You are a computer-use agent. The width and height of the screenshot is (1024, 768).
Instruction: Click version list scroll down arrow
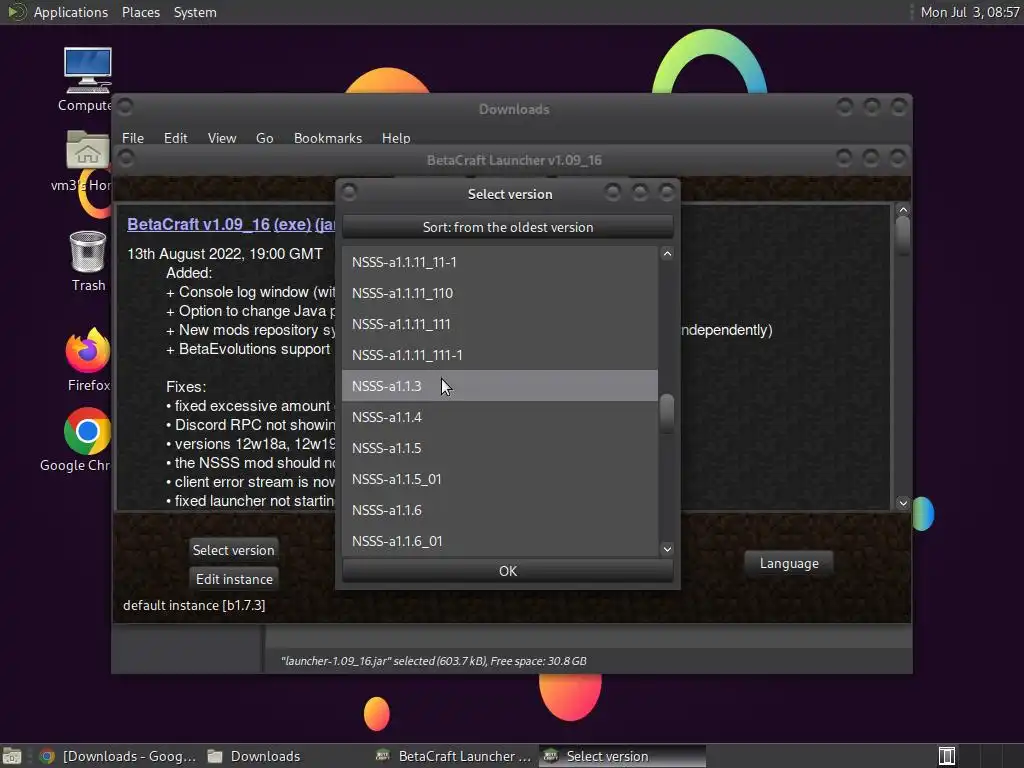[667, 549]
